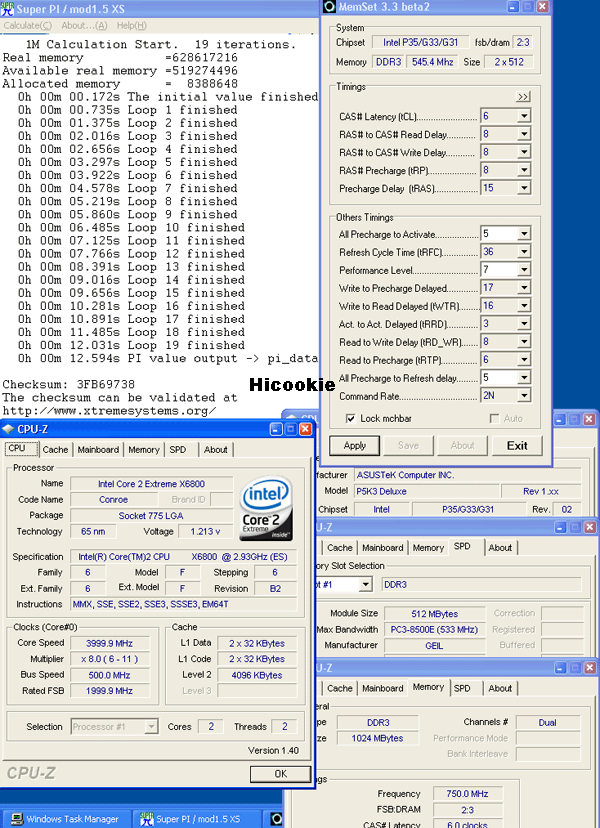
Task: Expand the Read to Write Delay dropdown
Action: pyautogui.click(x=523, y=342)
